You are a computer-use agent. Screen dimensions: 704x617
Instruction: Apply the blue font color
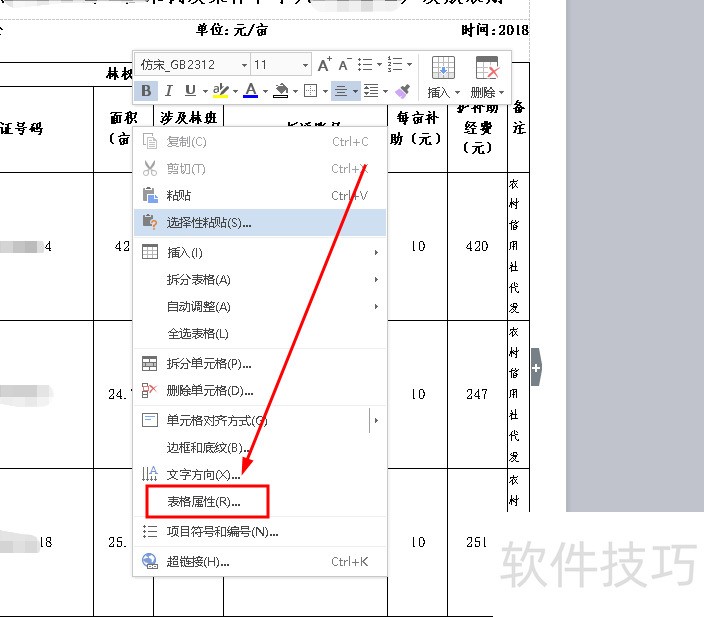pyautogui.click(x=251, y=91)
